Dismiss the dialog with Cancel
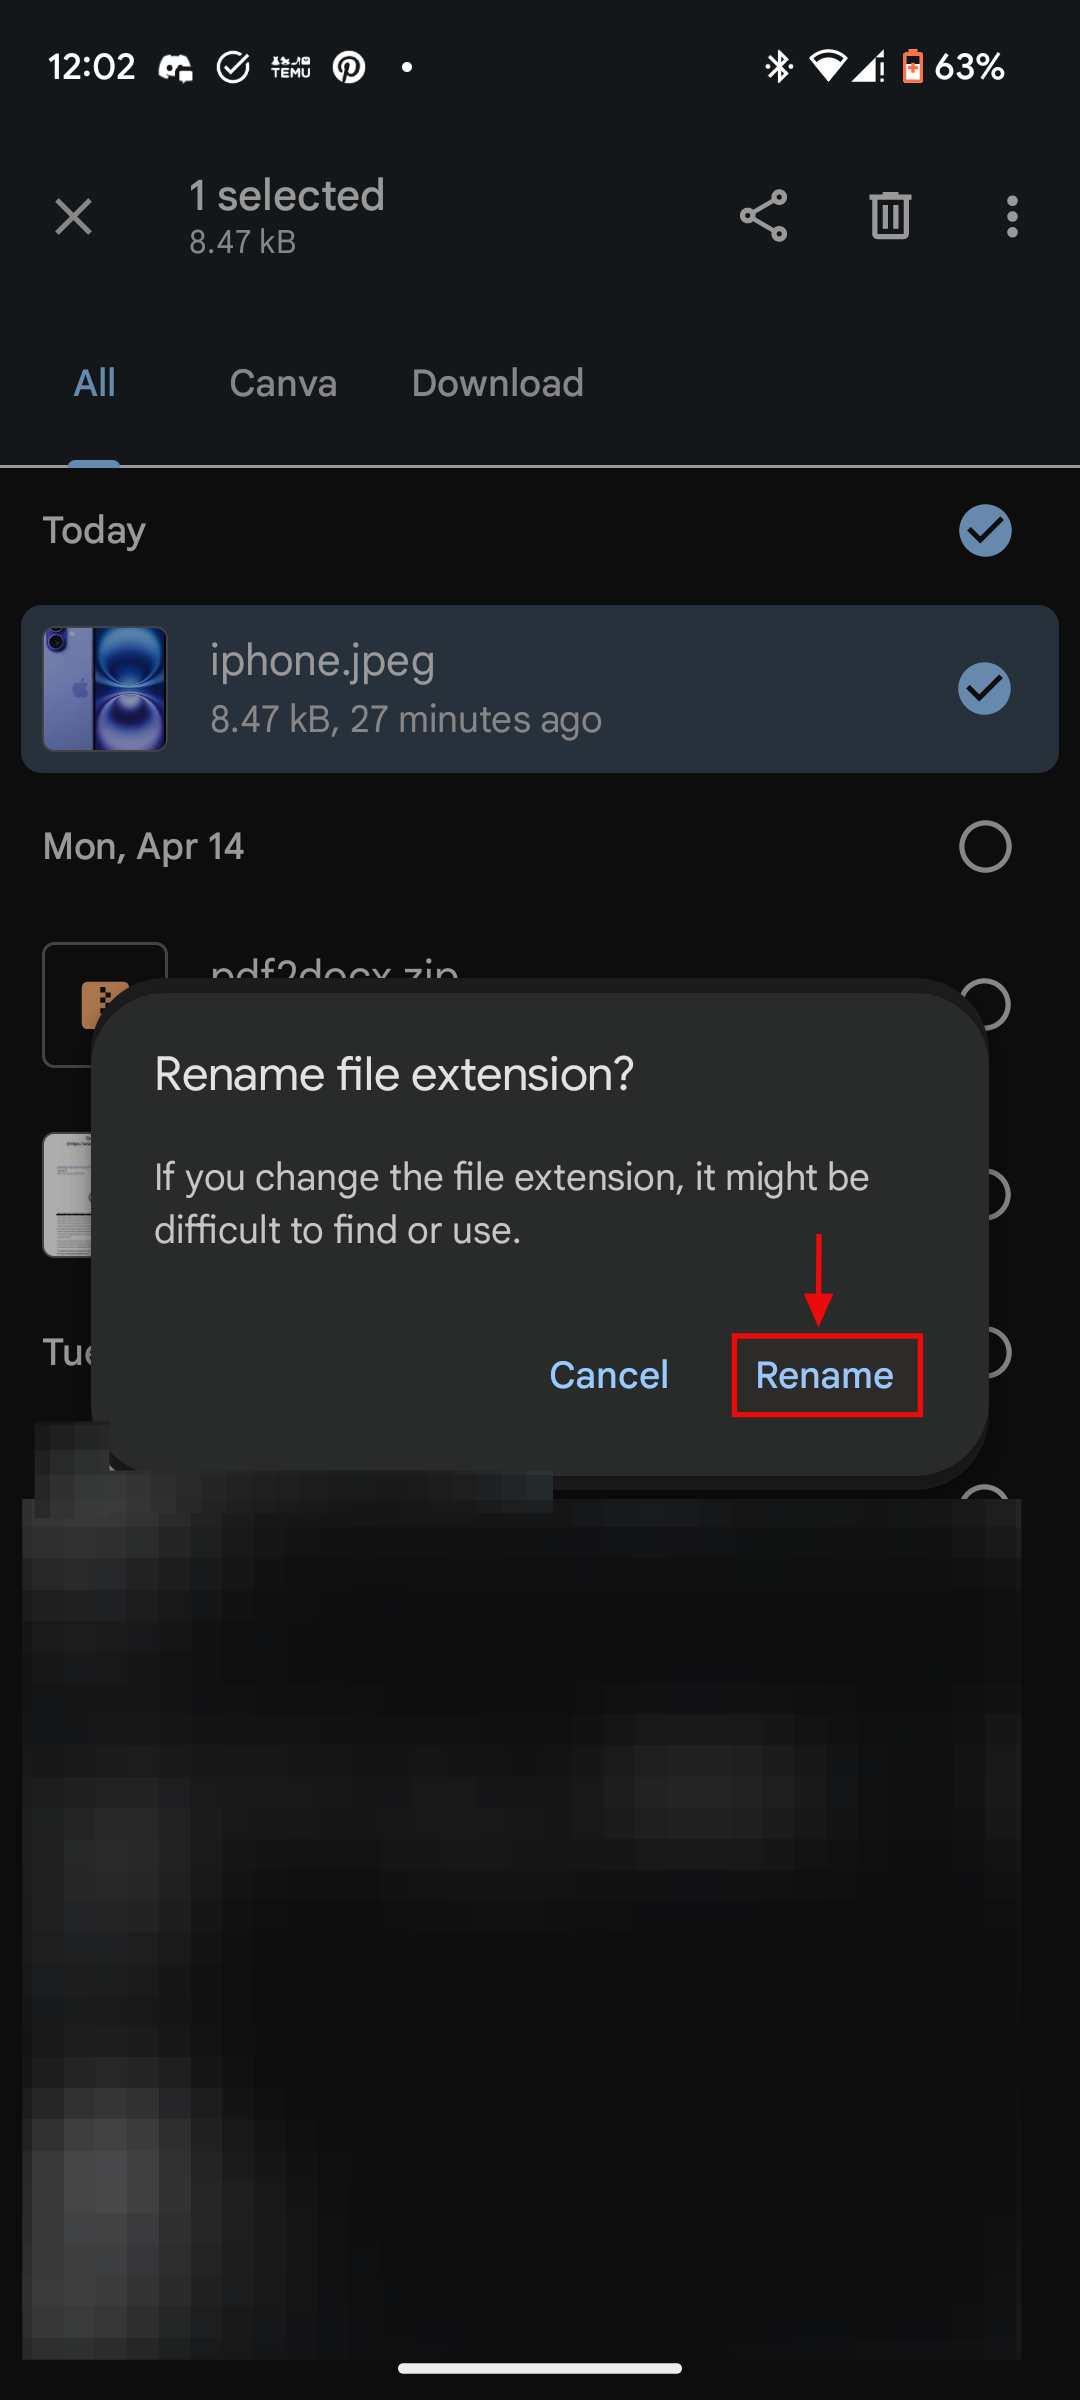This screenshot has width=1080, height=2400. point(609,1374)
